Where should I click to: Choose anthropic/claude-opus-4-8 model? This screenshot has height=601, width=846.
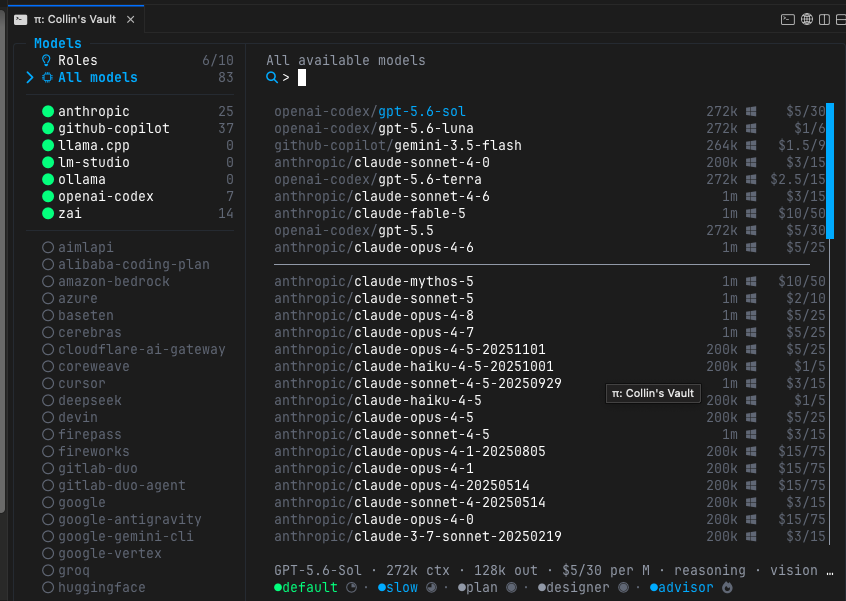[549, 316]
